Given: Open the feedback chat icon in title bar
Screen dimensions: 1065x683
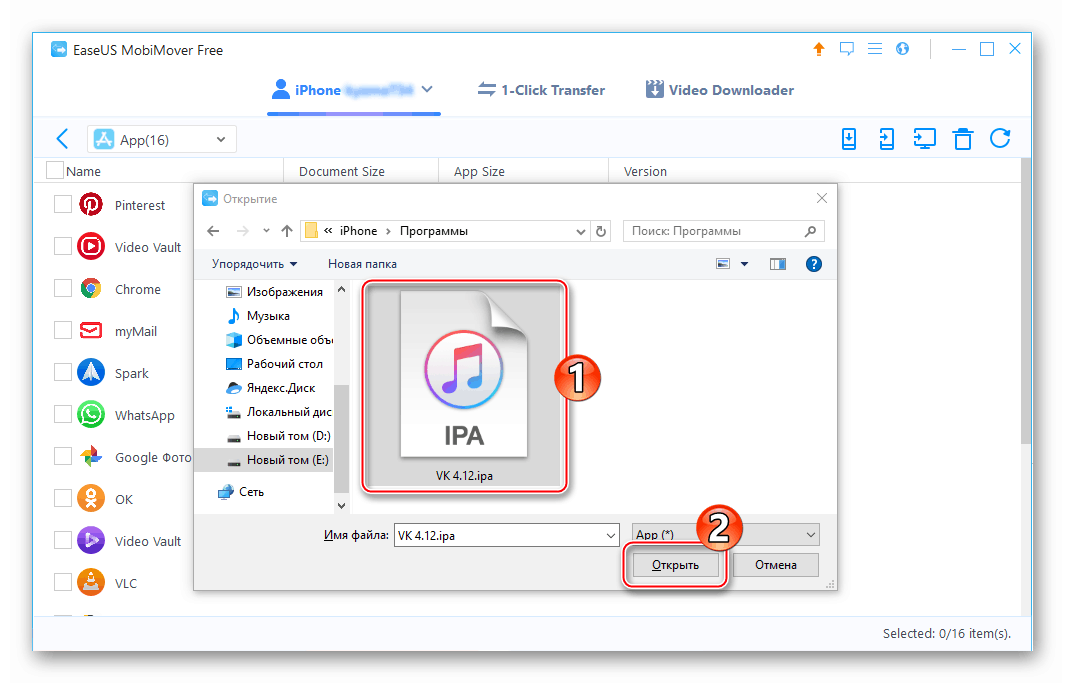Looking at the screenshot, I should tap(846, 49).
